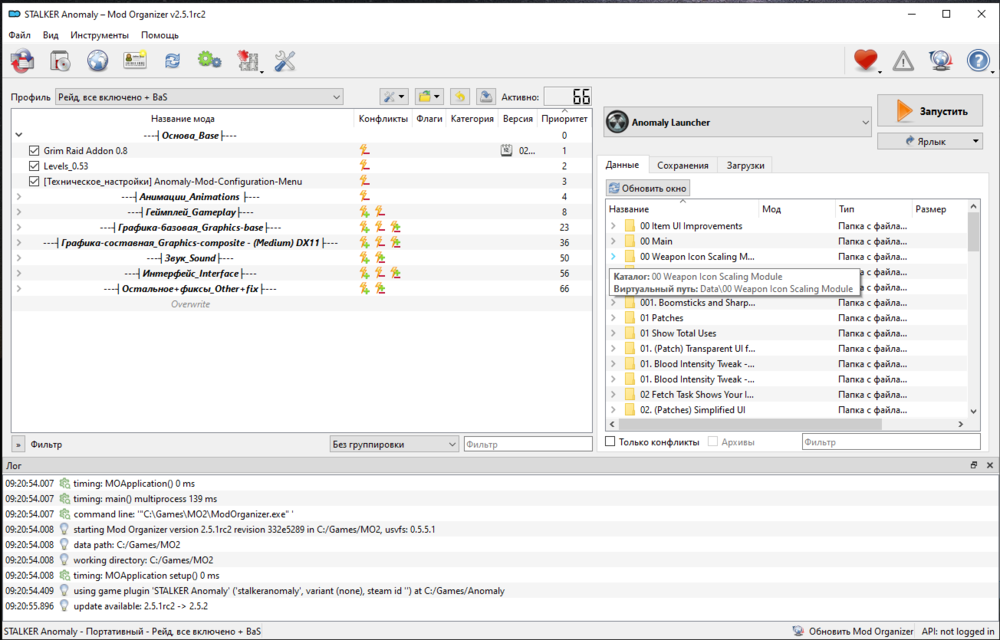Viewport: 1000px width, 640px height.
Task: Click the 'Обновить окно' refresh button
Action: [x=648, y=188]
